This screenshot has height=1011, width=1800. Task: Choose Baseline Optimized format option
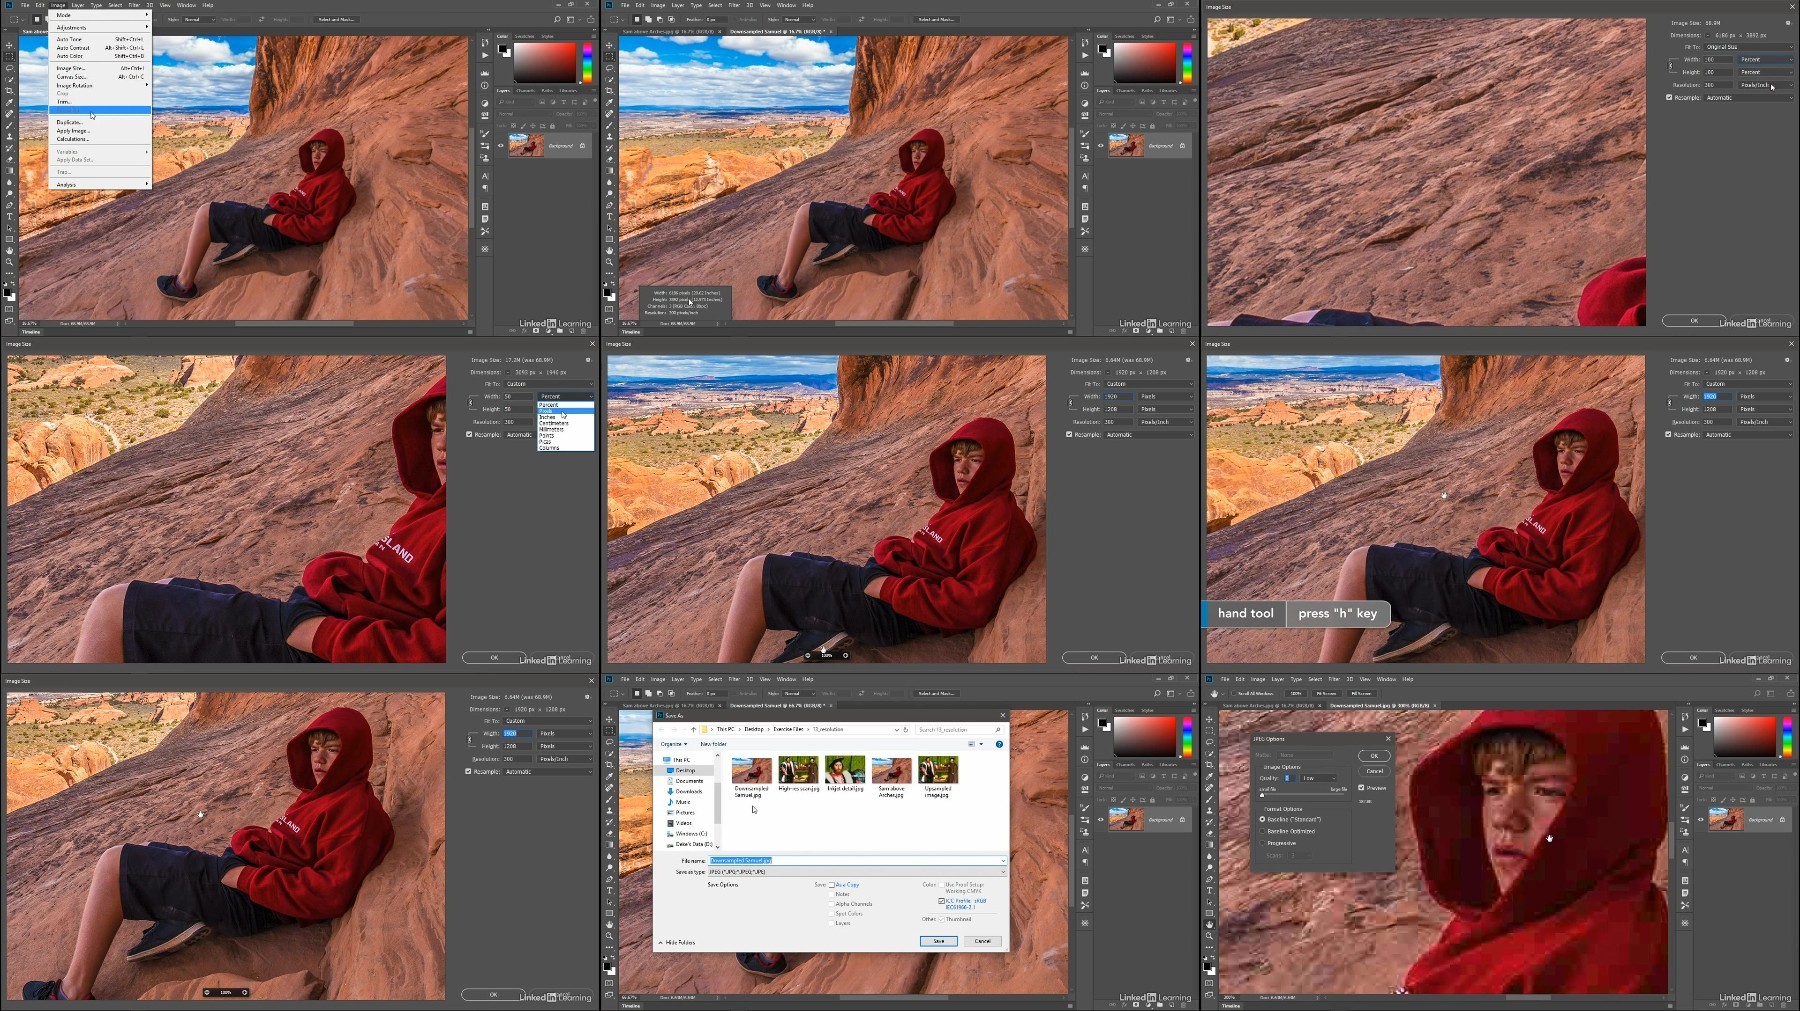[1262, 831]
